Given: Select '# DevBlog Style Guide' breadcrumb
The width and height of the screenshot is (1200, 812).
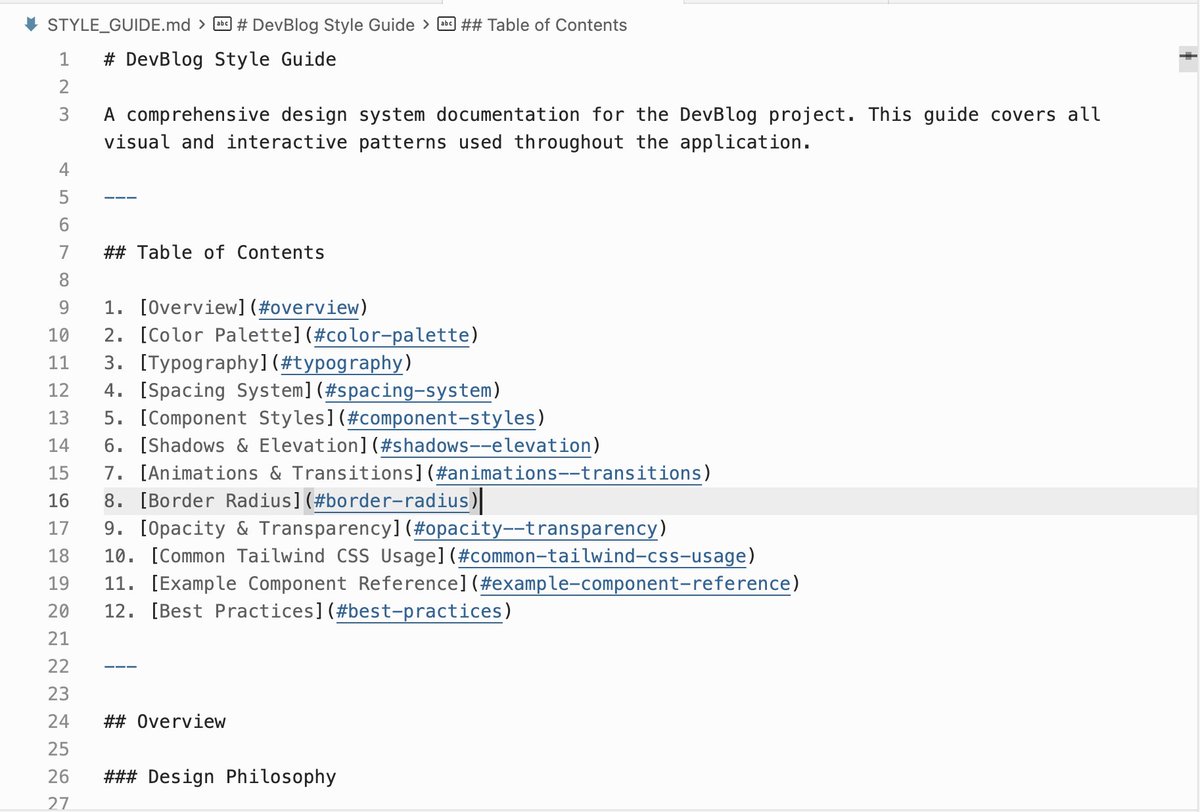Looking at the screenshot, I should click(x=326, y=25).
